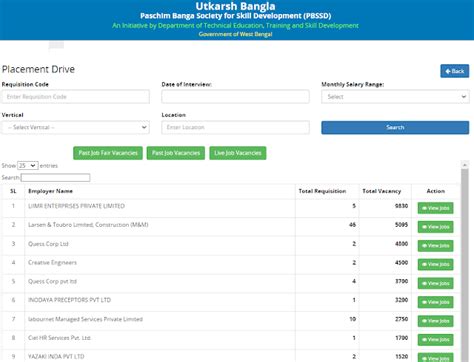Screen dimensions: 474x362
Task: Click the Enter Location input field
Action: (x=235, y=127)
